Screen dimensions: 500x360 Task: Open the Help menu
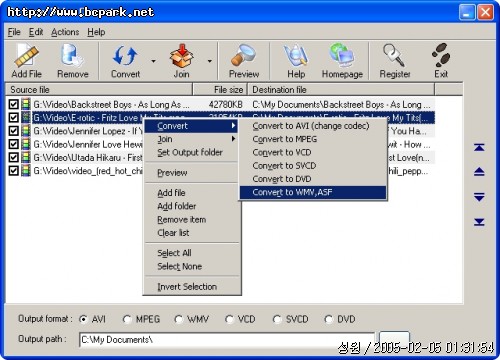[96, 32]
